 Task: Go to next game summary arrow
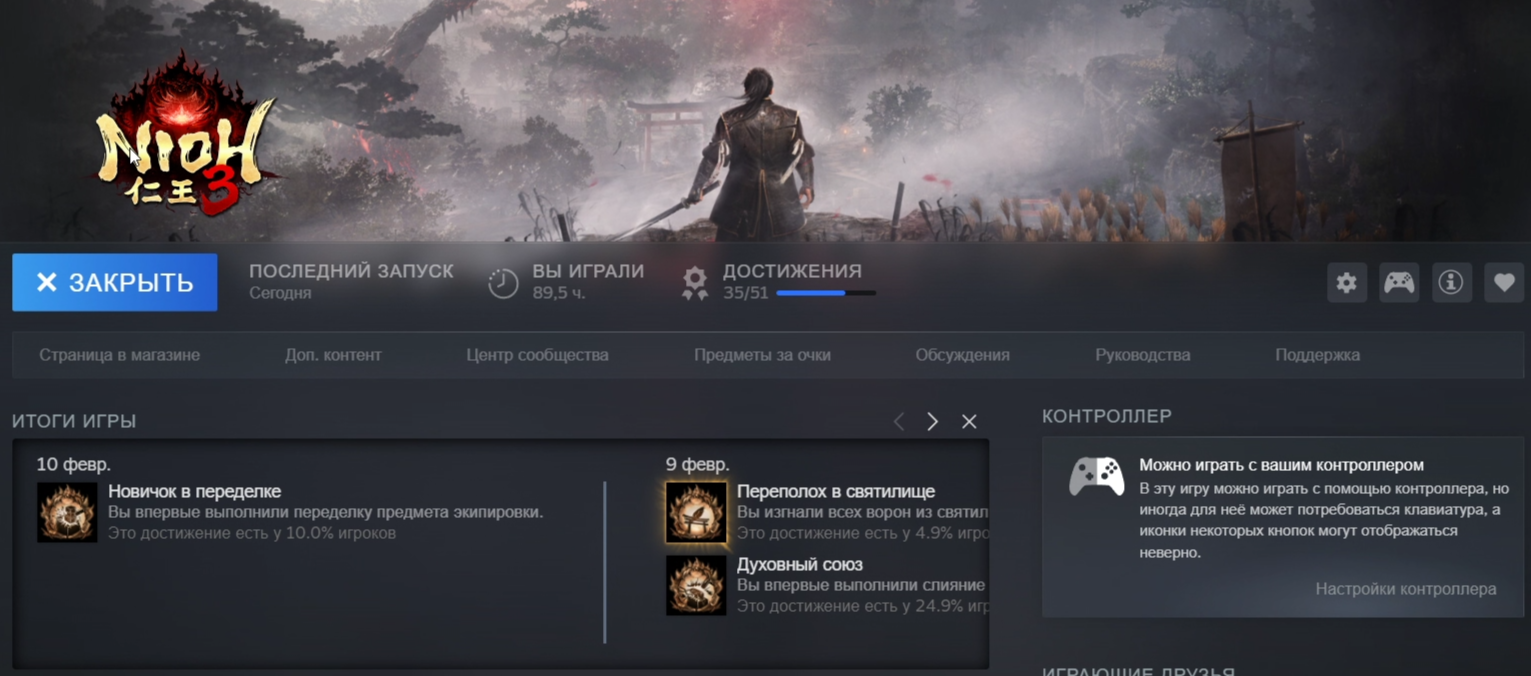(932, 421)
